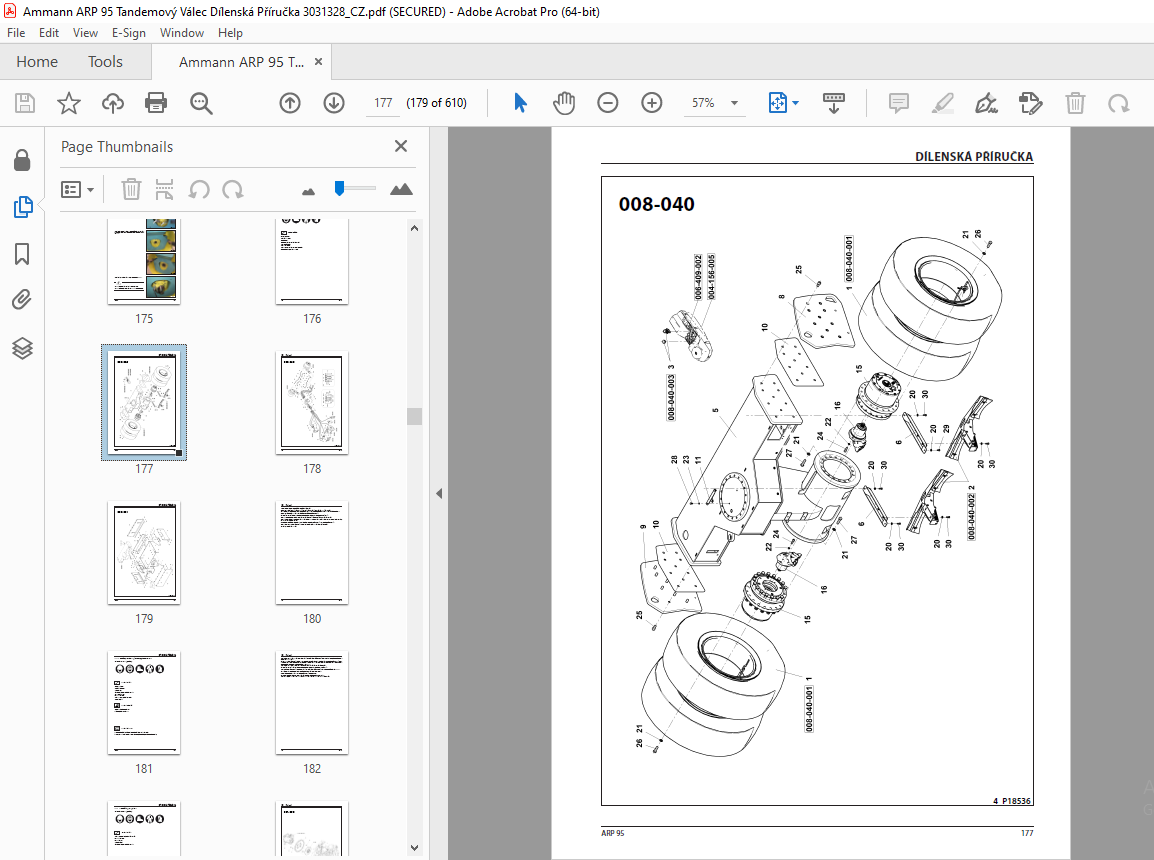
Task: Delete pages with thumbnail panel trash icon
Action: [x=131, y=190]
